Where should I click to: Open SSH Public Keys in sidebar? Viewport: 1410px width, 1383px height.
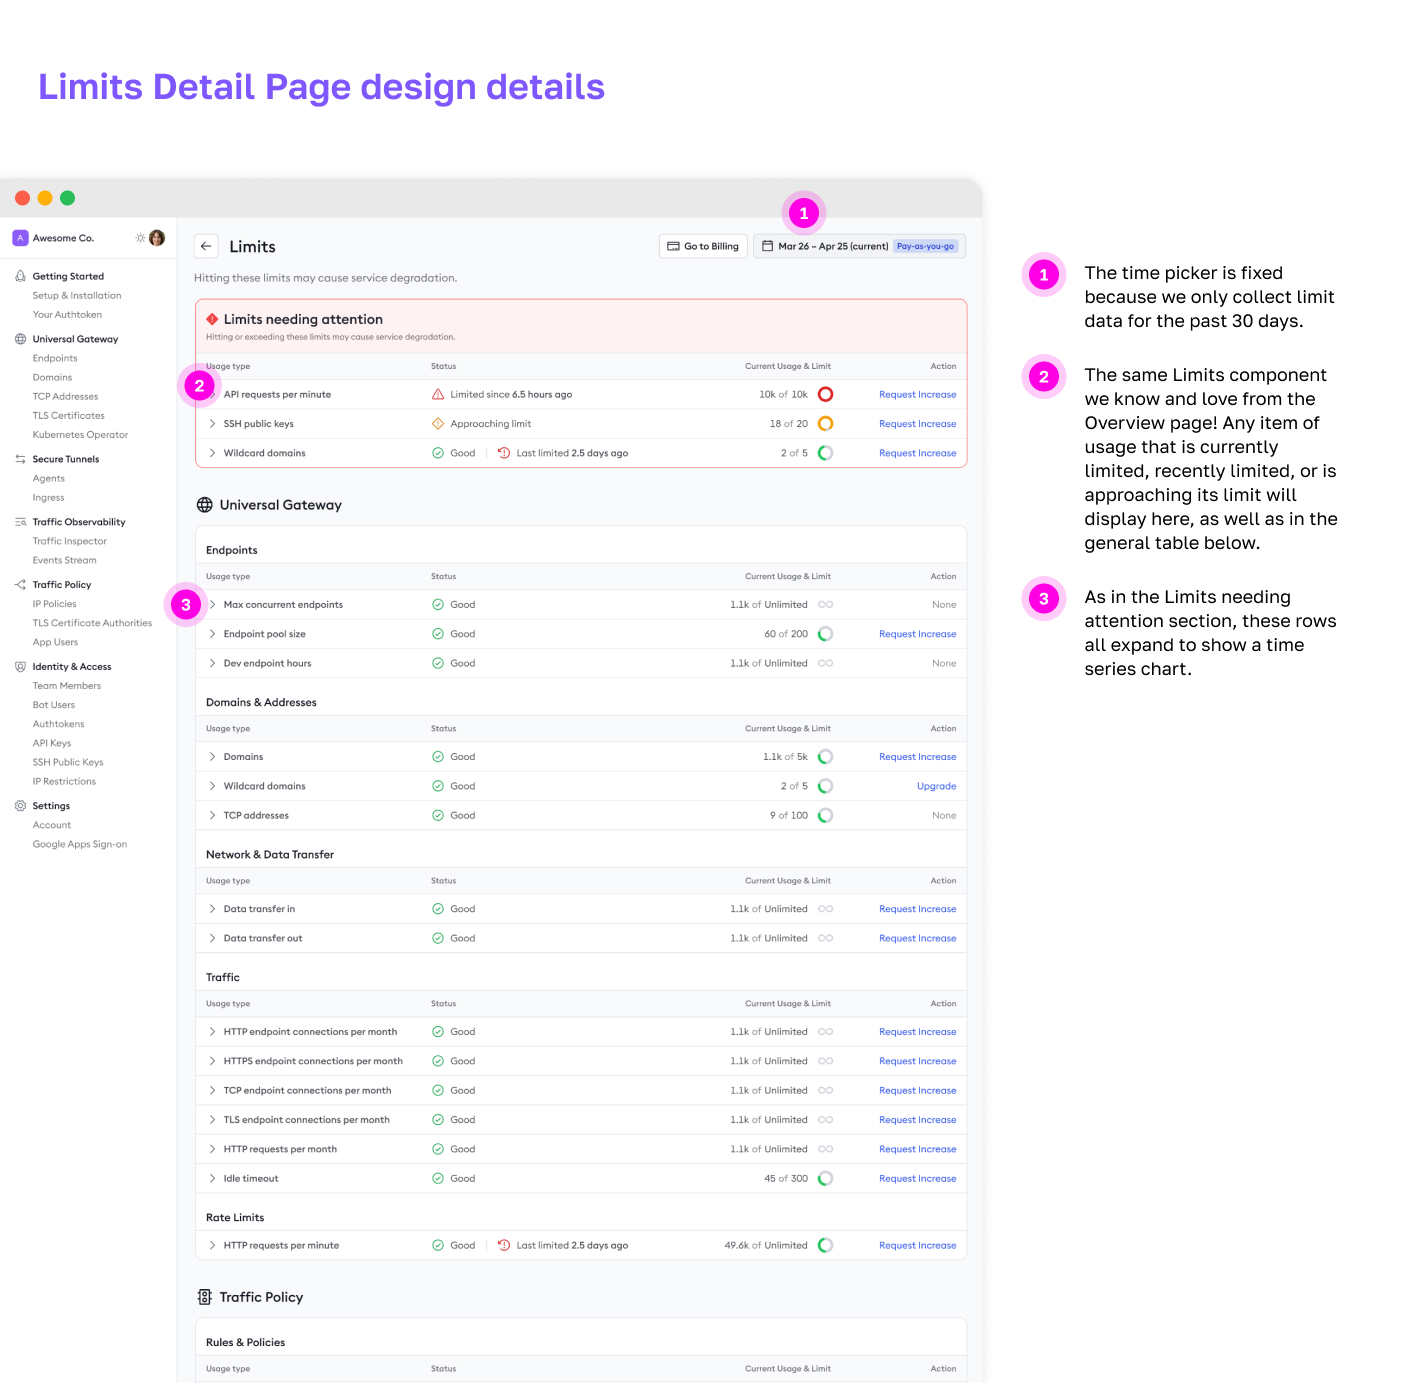[x=68, y=762]
